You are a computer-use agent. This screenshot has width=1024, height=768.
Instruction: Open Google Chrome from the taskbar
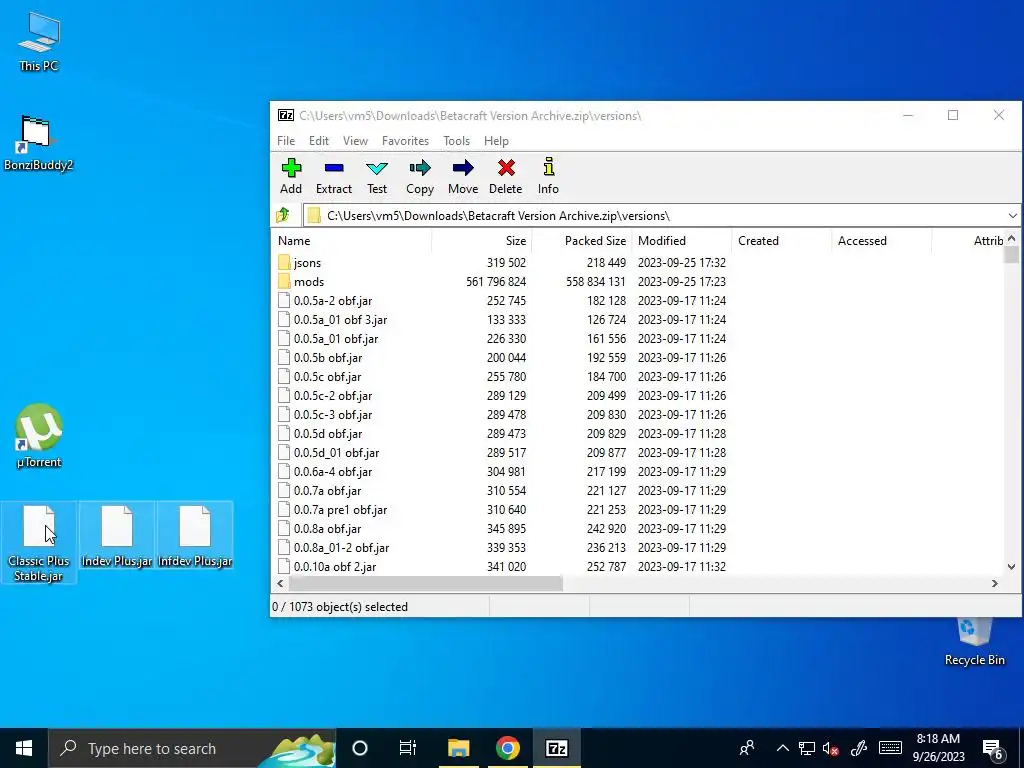click(x=507, y=748)
